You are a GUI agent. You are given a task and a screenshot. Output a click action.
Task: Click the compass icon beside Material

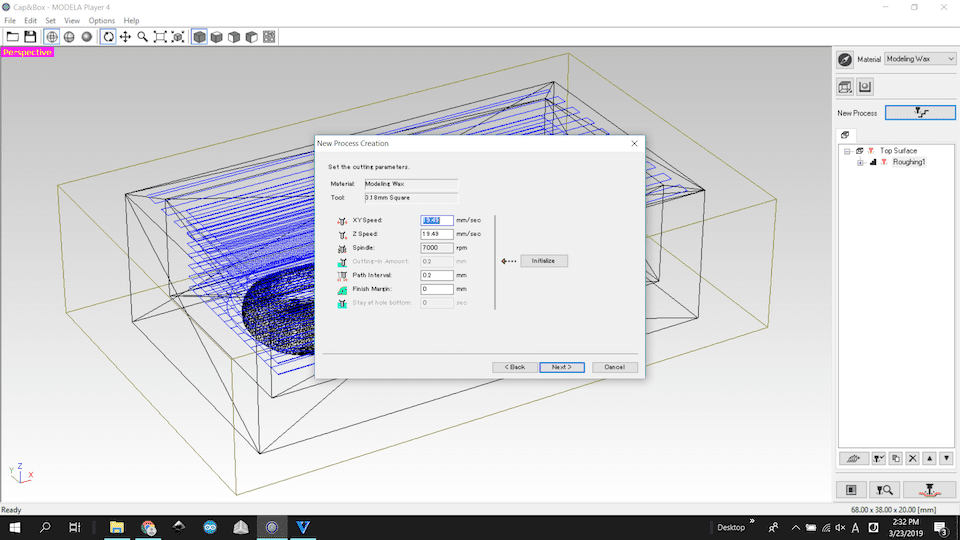[845, 59]
